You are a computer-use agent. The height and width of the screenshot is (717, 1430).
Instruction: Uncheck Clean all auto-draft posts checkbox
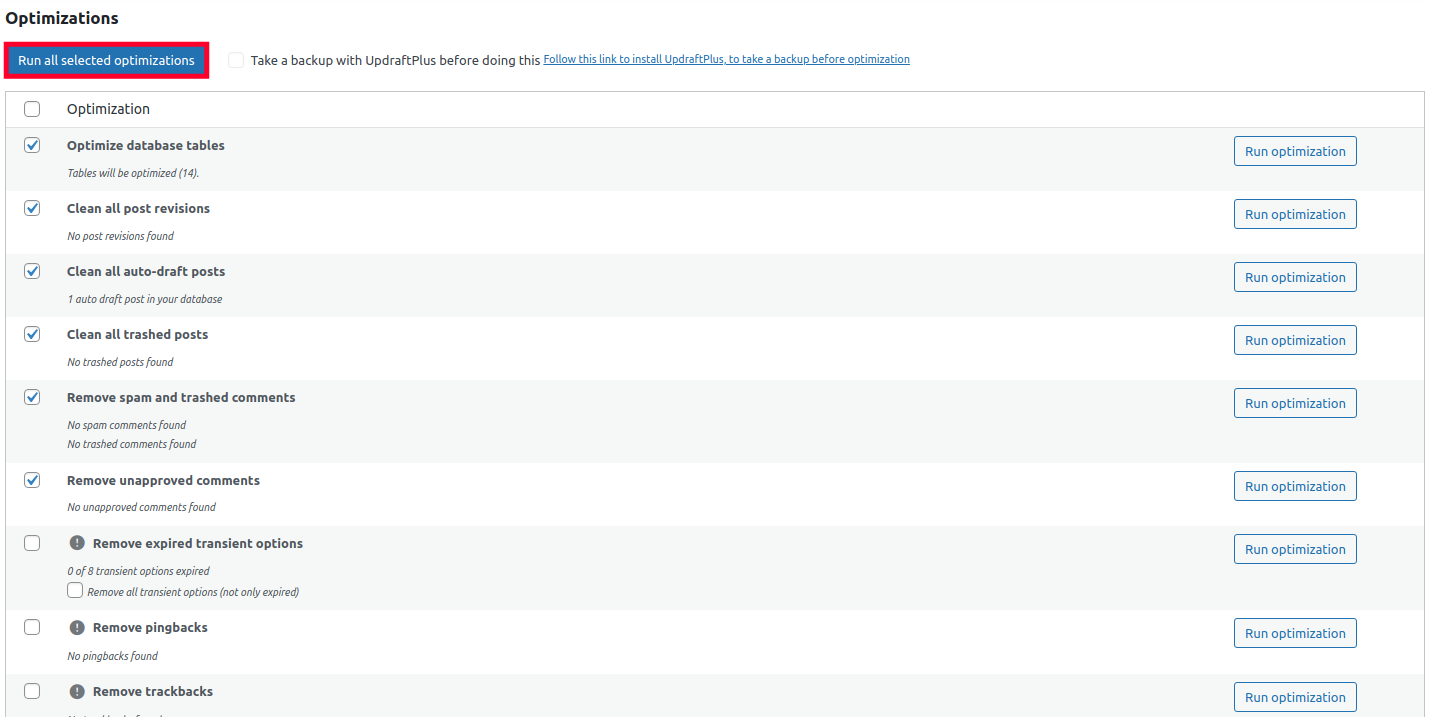(x=32, y=271)
